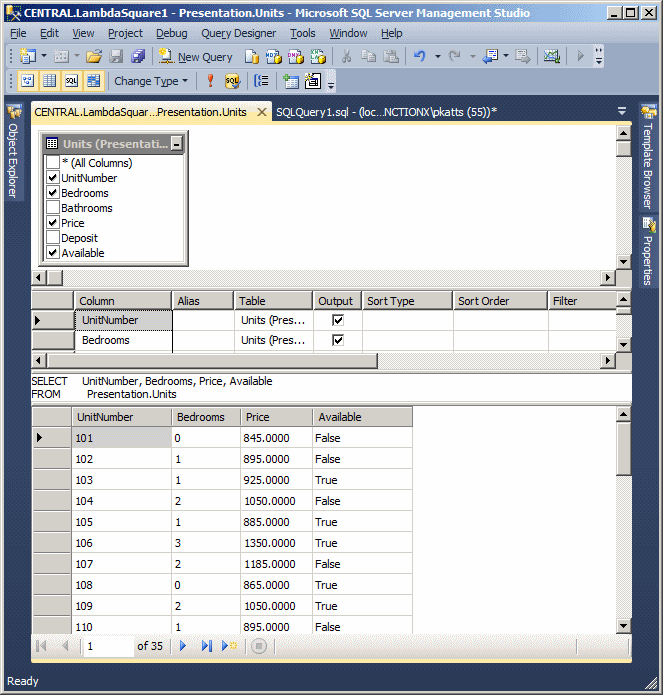Open the Debug menu
The width and height of the screenshot is (663, 695).
pos(172,33)
